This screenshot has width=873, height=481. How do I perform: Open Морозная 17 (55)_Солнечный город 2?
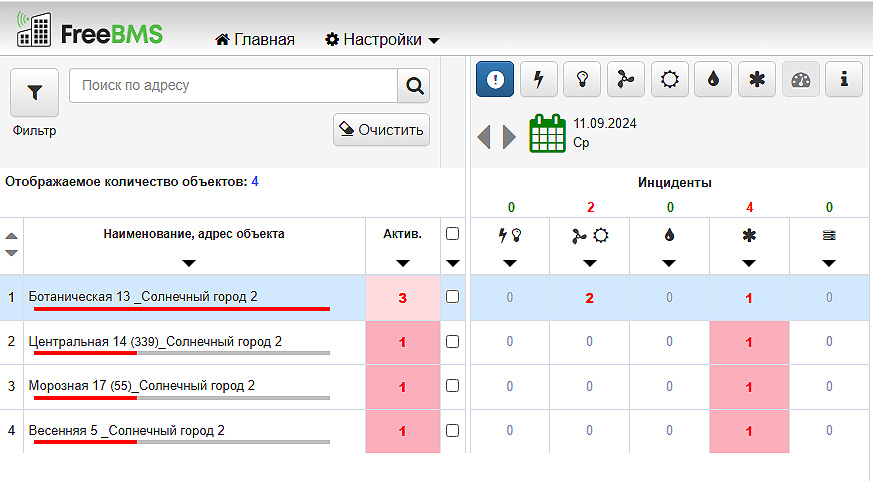coord(141,386)
